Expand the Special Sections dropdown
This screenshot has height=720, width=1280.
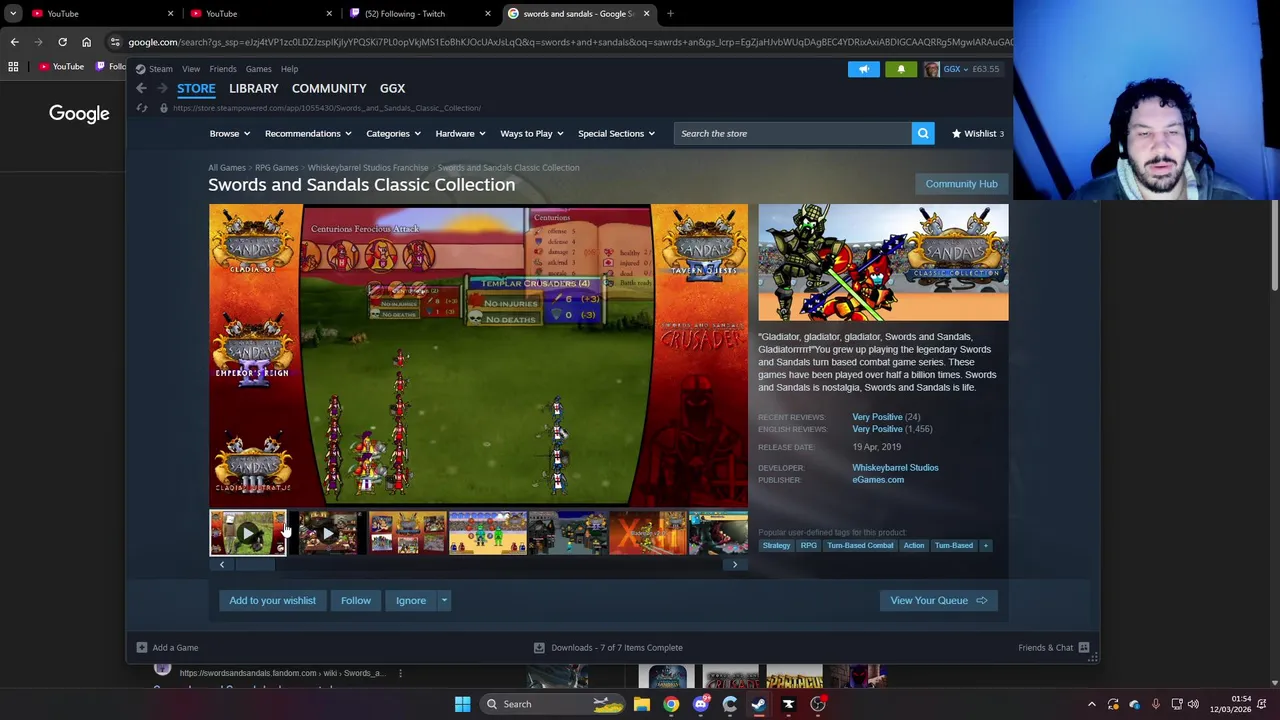click(x=616, y=133)
